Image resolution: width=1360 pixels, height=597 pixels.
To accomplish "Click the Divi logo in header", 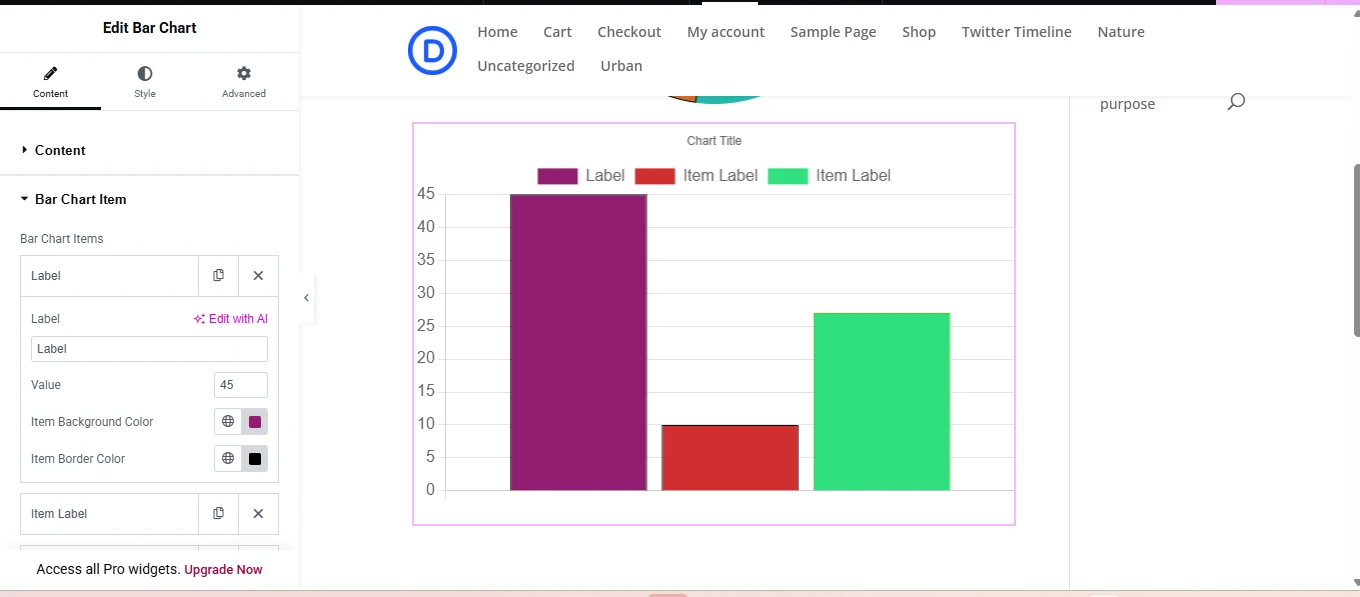I will [432, 50].
